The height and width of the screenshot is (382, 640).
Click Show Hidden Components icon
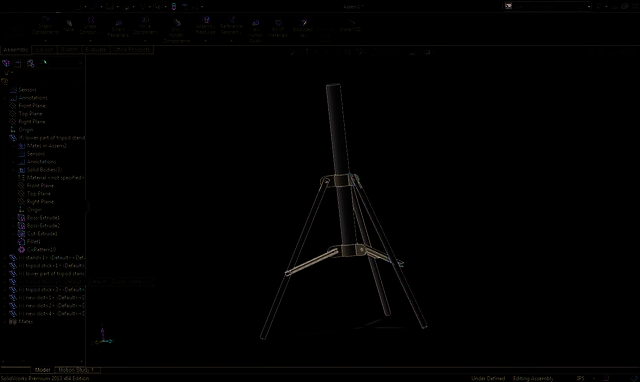[176, 31]
